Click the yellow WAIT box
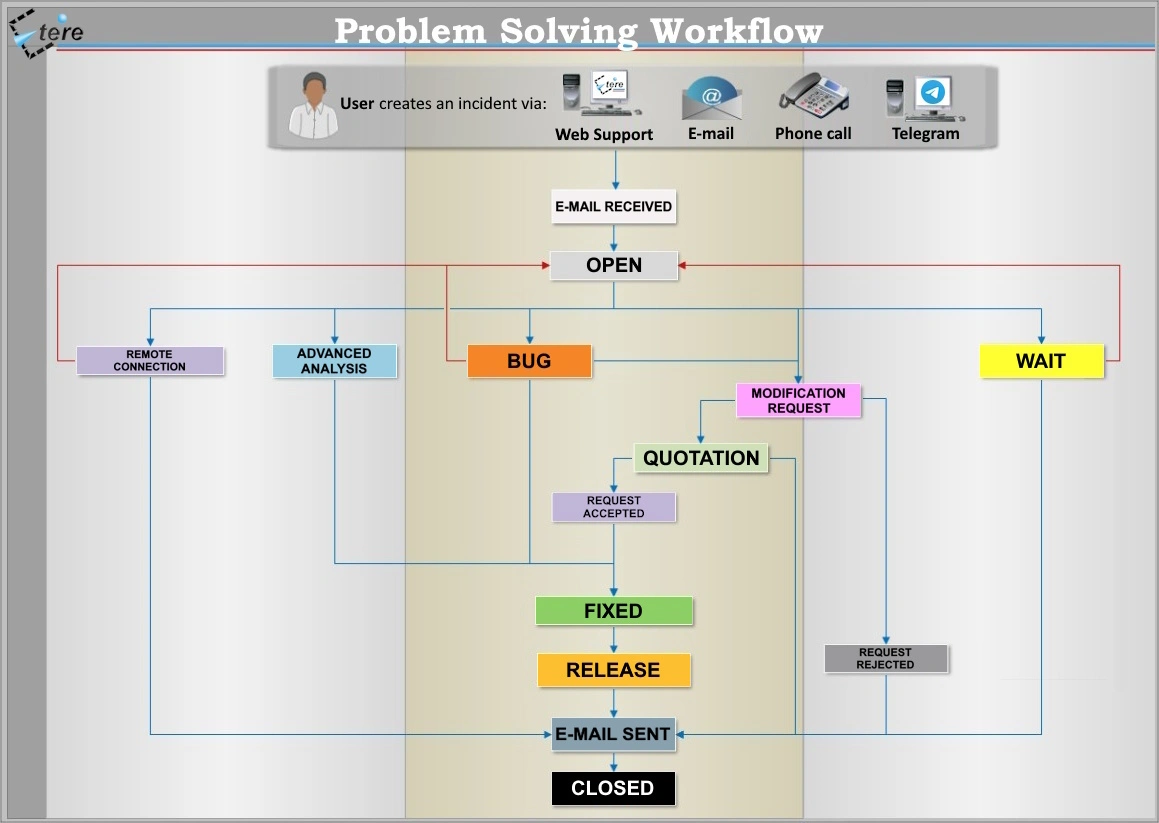 tap(1041, 361)
